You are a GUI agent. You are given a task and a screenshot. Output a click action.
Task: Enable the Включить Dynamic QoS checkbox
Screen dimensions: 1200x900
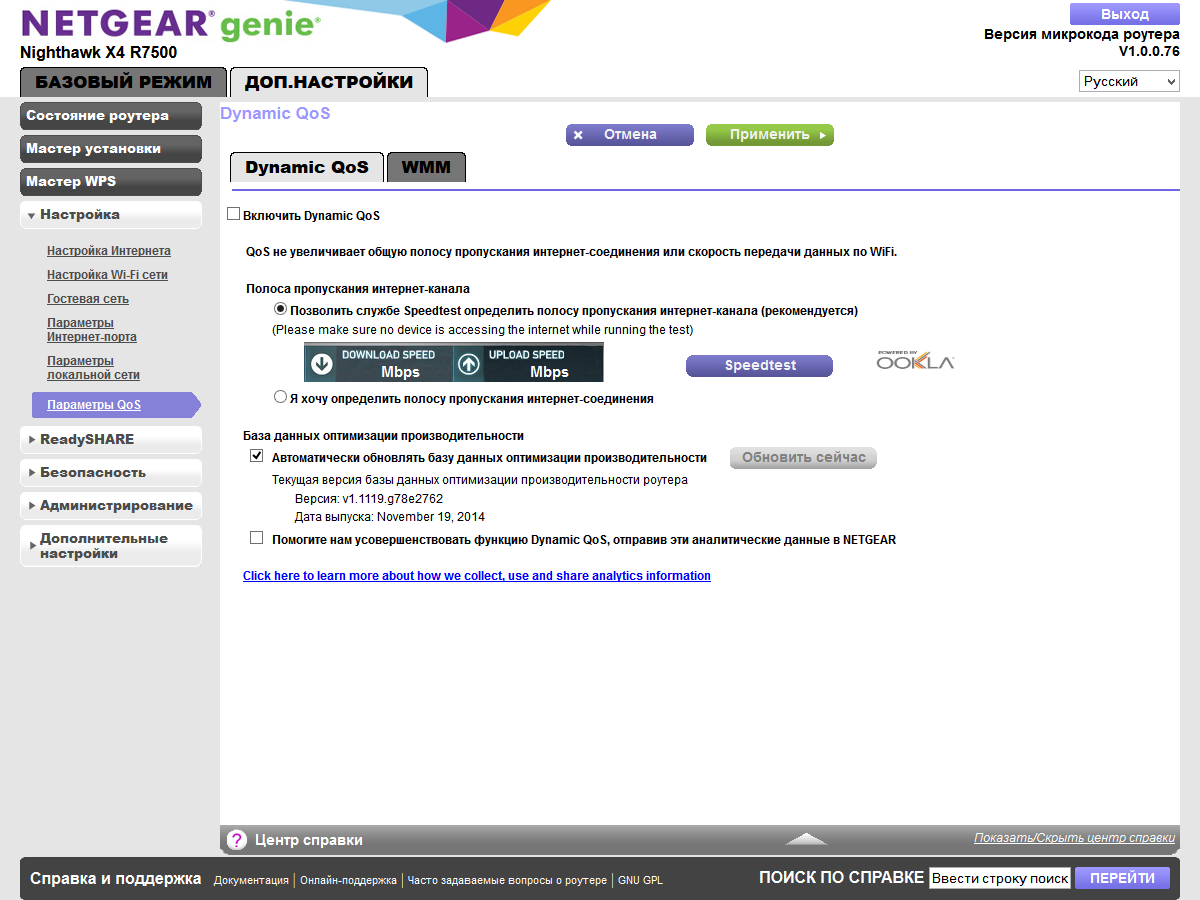tap(234, 214)
